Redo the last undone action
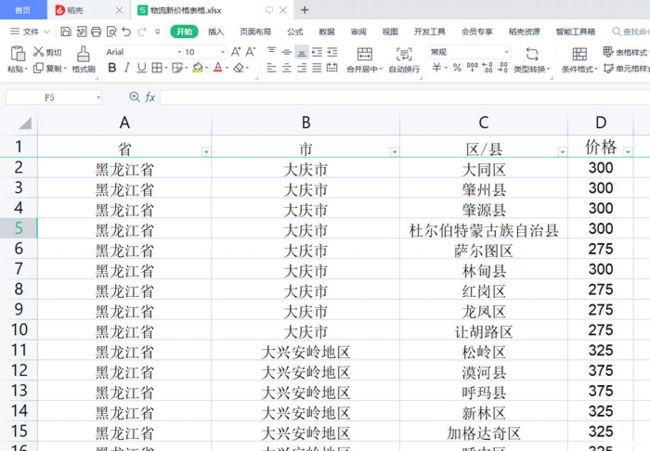Viewport: 650px width, 451px height. (142, 32)
